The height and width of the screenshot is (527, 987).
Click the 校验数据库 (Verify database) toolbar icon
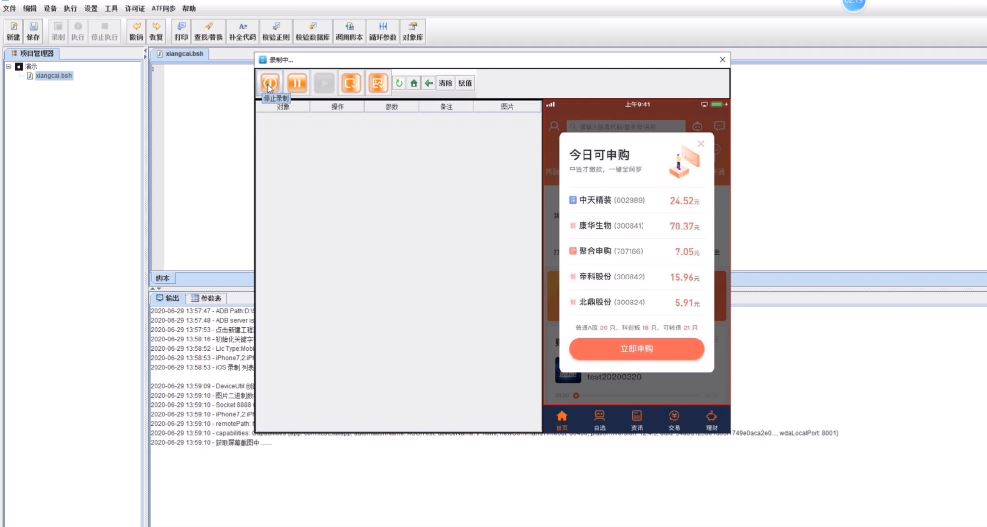(312, 31)
